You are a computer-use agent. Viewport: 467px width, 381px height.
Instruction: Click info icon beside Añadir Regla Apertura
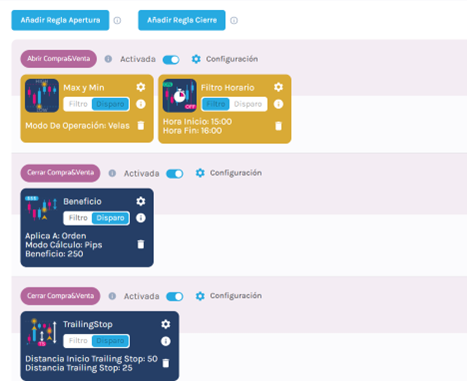coord(117,20)
